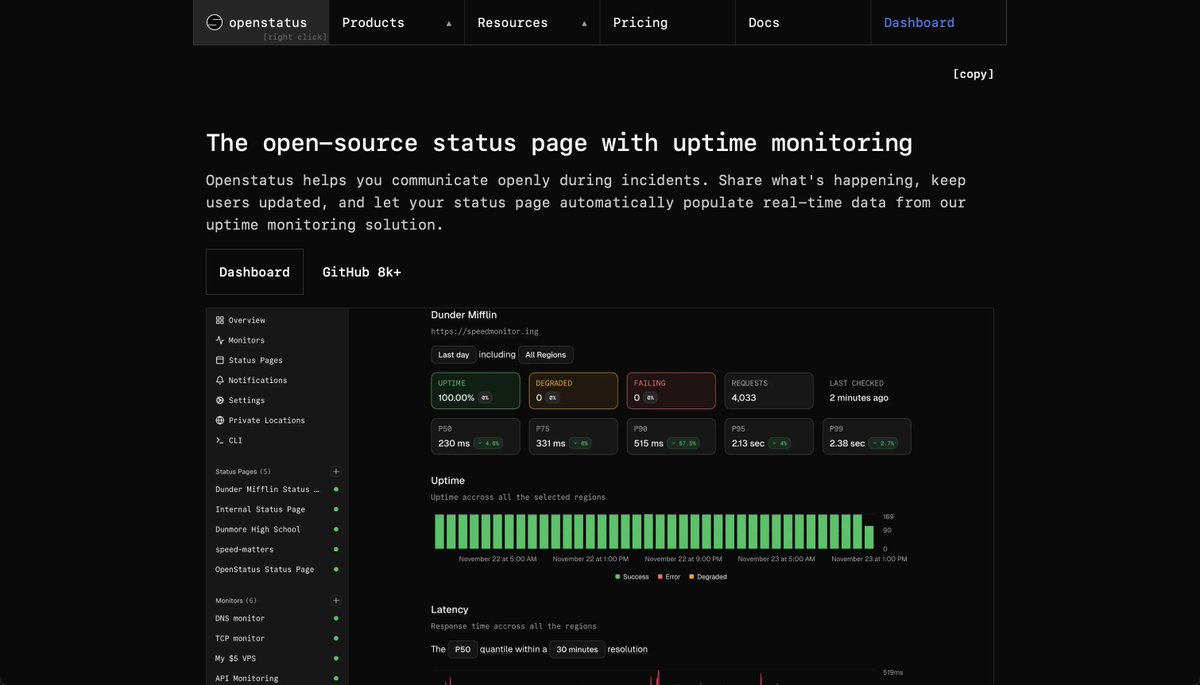Screen dimensions: 1200x685
Task: Open the P50 quantile selector under Latency
Action: pyautogui.click(x=463, y=649)
